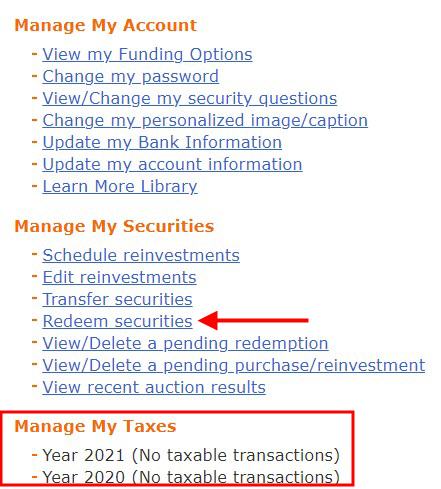The image size is (441, 489).
Task: Open View/Delete a pending redemption link
Action: tap(185, 343)
